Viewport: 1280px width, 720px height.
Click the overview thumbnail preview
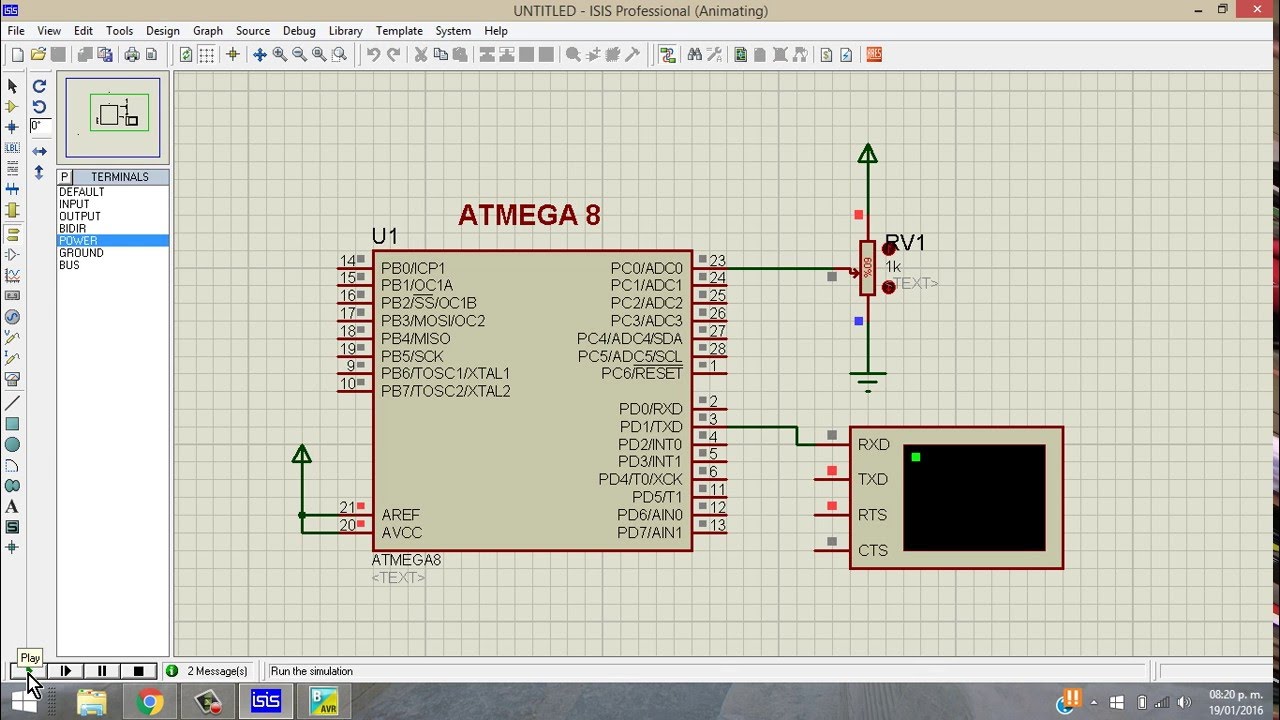pos(113,117)
